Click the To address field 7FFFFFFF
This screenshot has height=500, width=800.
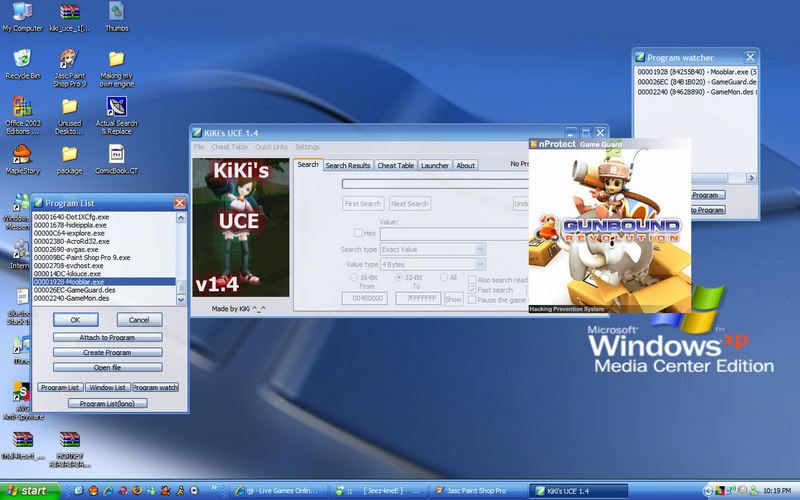tap(418, 298)
